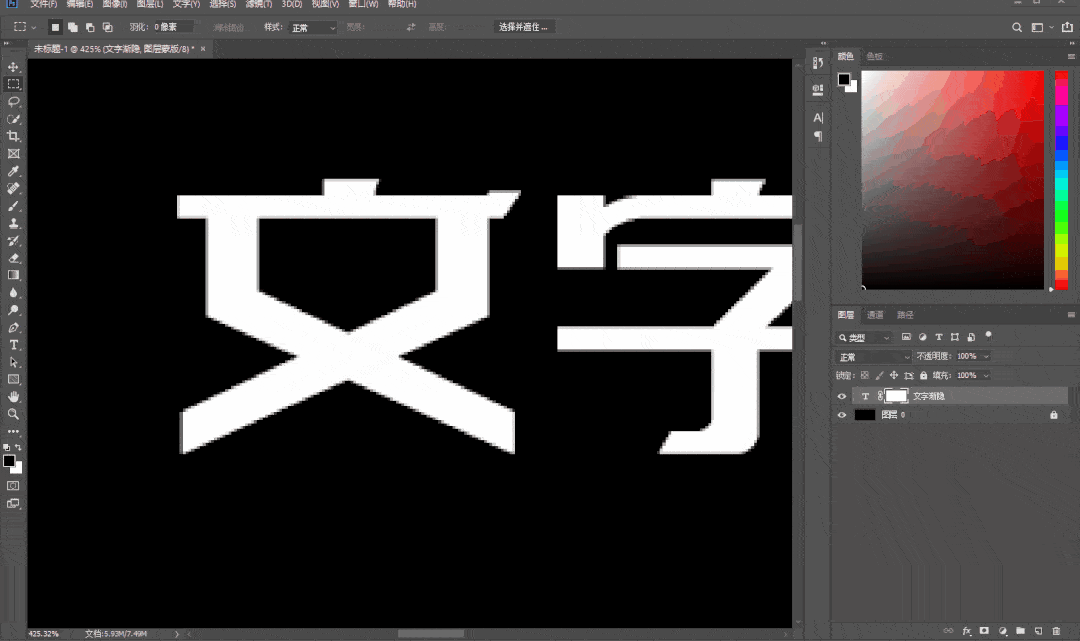Toggle the lock all layer button
The width and height of the screenshot is (1080, 641).
[923, 376]
